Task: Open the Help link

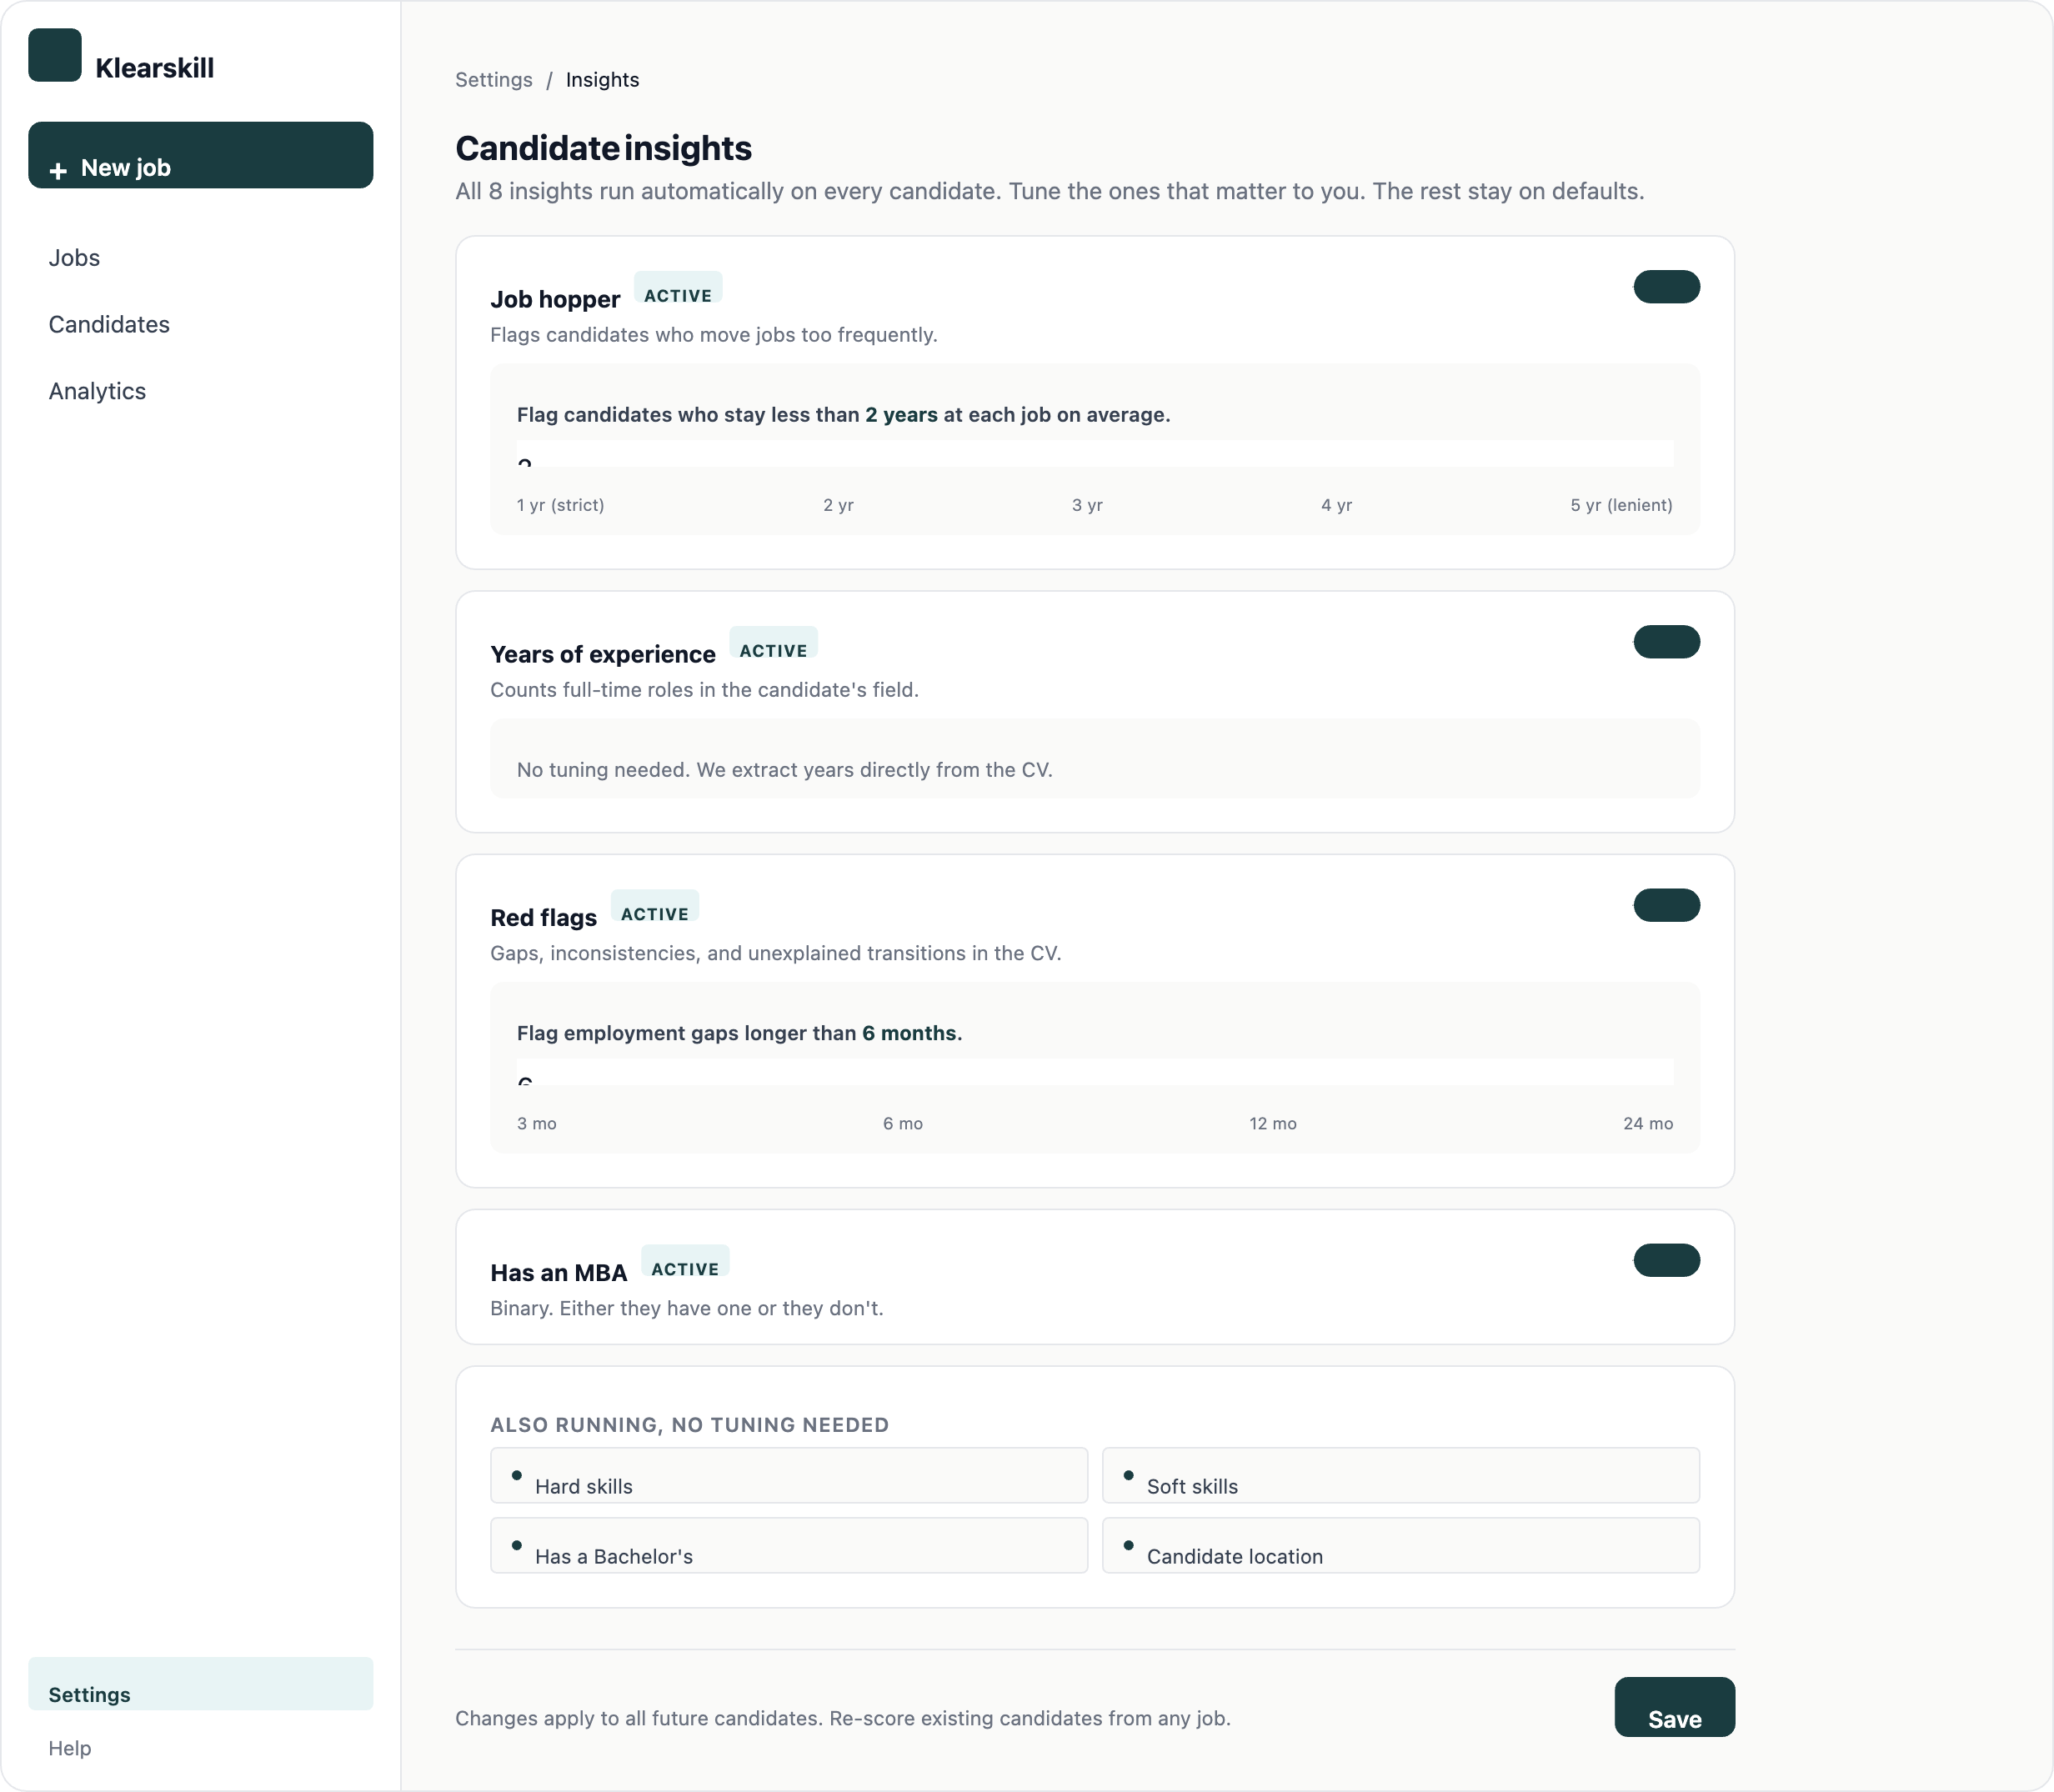Action: [70, 1748]
